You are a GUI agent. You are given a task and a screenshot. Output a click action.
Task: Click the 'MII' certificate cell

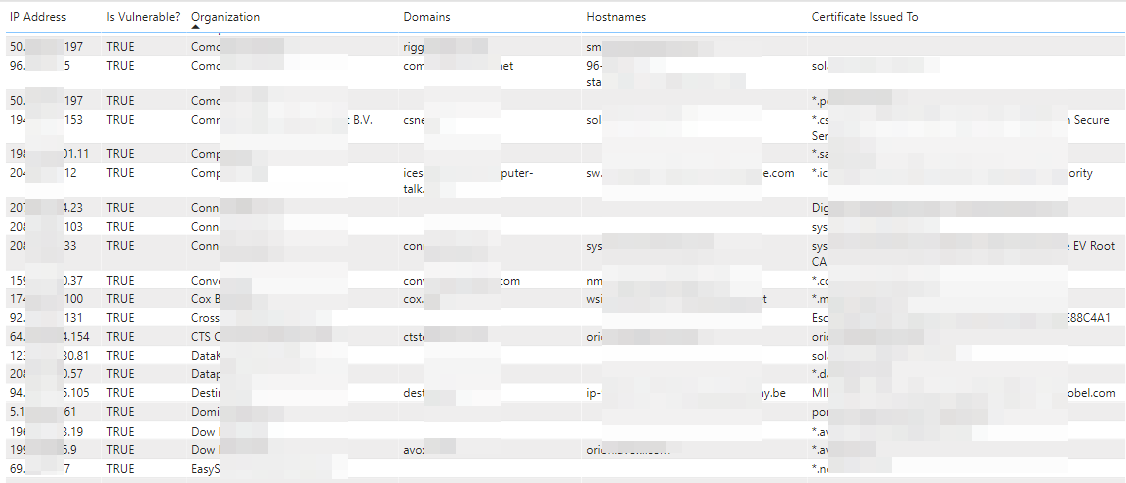tap(819, 393)
